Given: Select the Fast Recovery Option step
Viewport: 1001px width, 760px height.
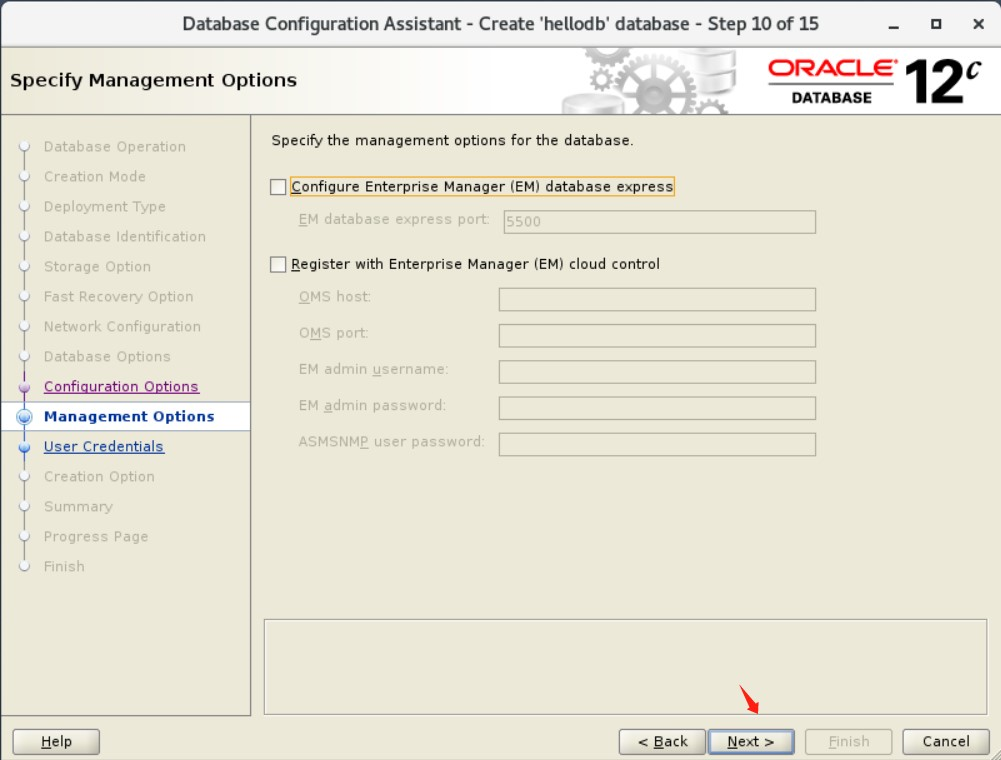Looking at the screenshot, I should (118, 296).
